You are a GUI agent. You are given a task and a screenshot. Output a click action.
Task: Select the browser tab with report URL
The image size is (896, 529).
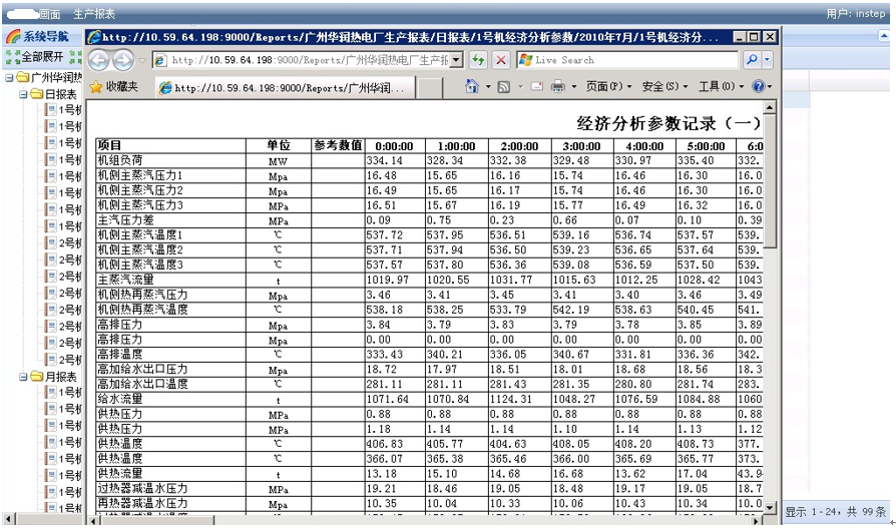pos(284,87)
